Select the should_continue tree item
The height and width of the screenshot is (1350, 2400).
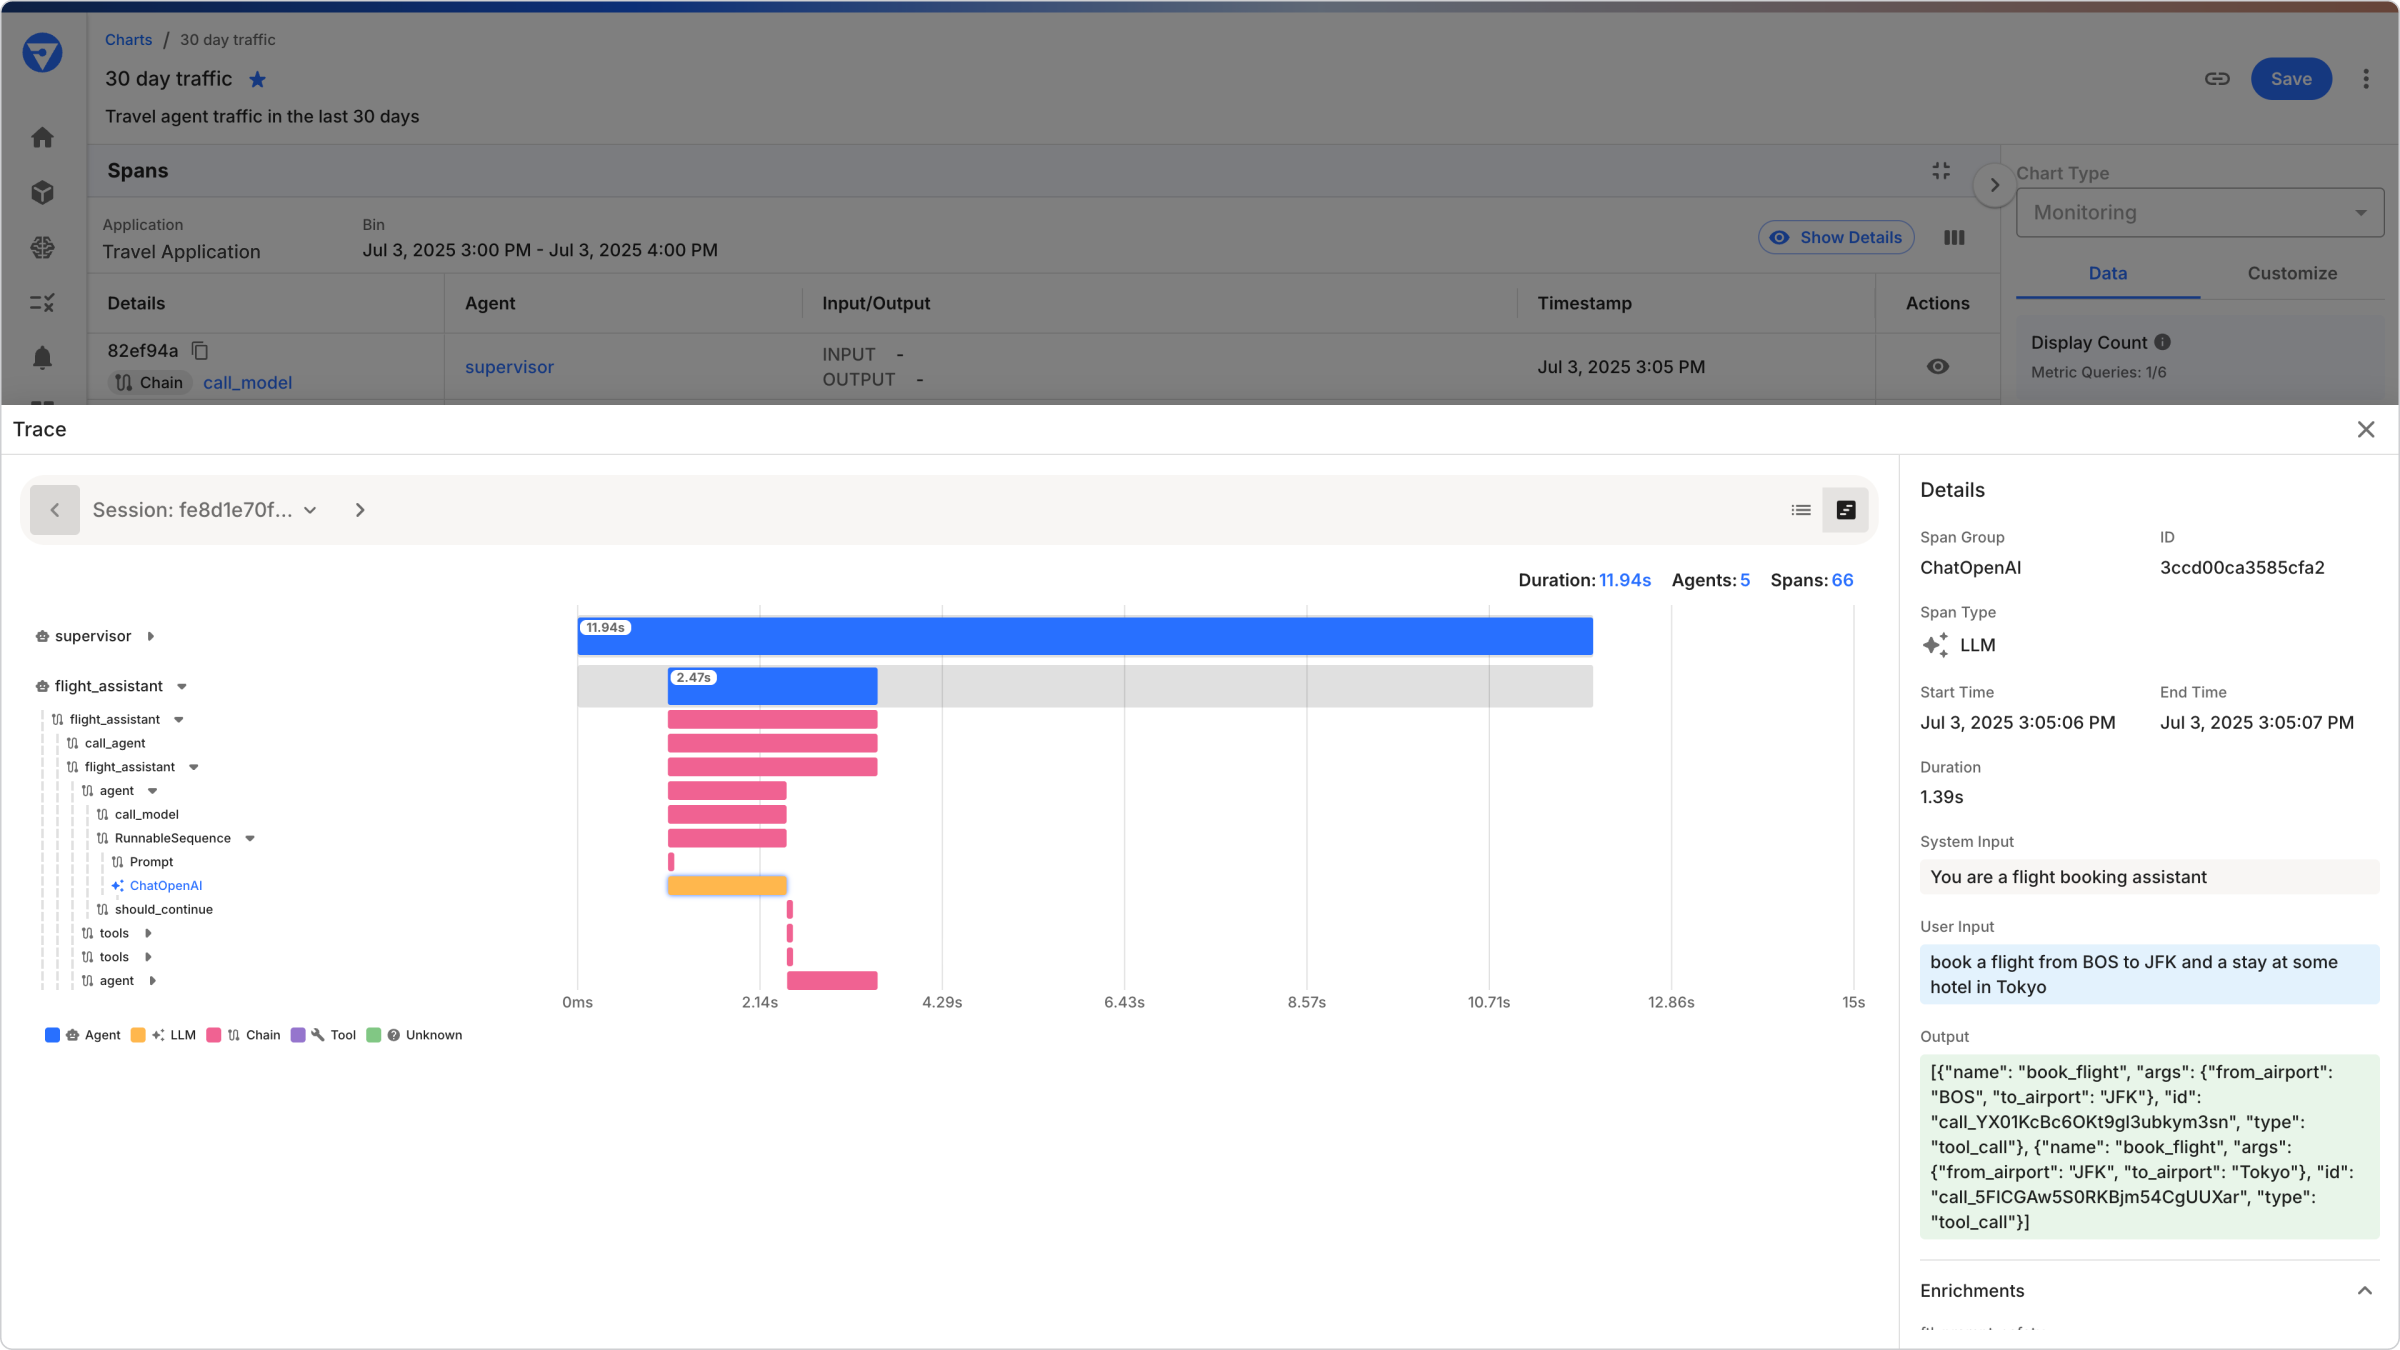tap(163, 909)
